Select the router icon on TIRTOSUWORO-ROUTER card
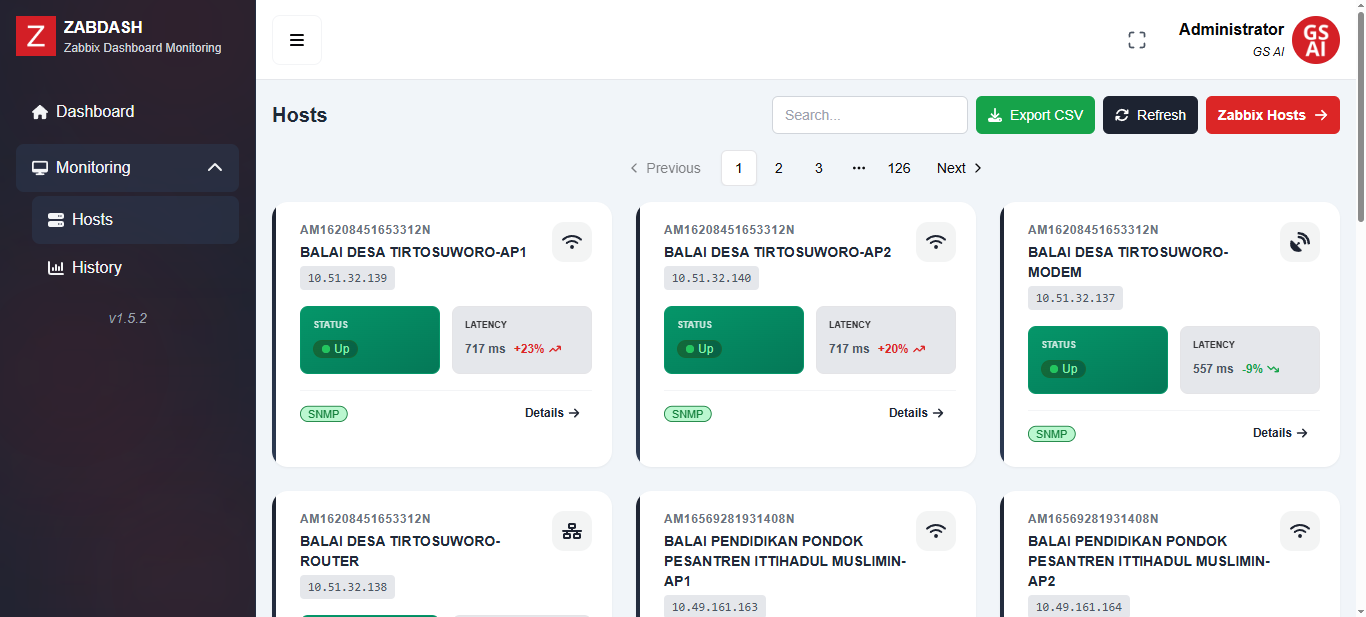The width and height of the screenshot is (1366, 617). [571, 530]
